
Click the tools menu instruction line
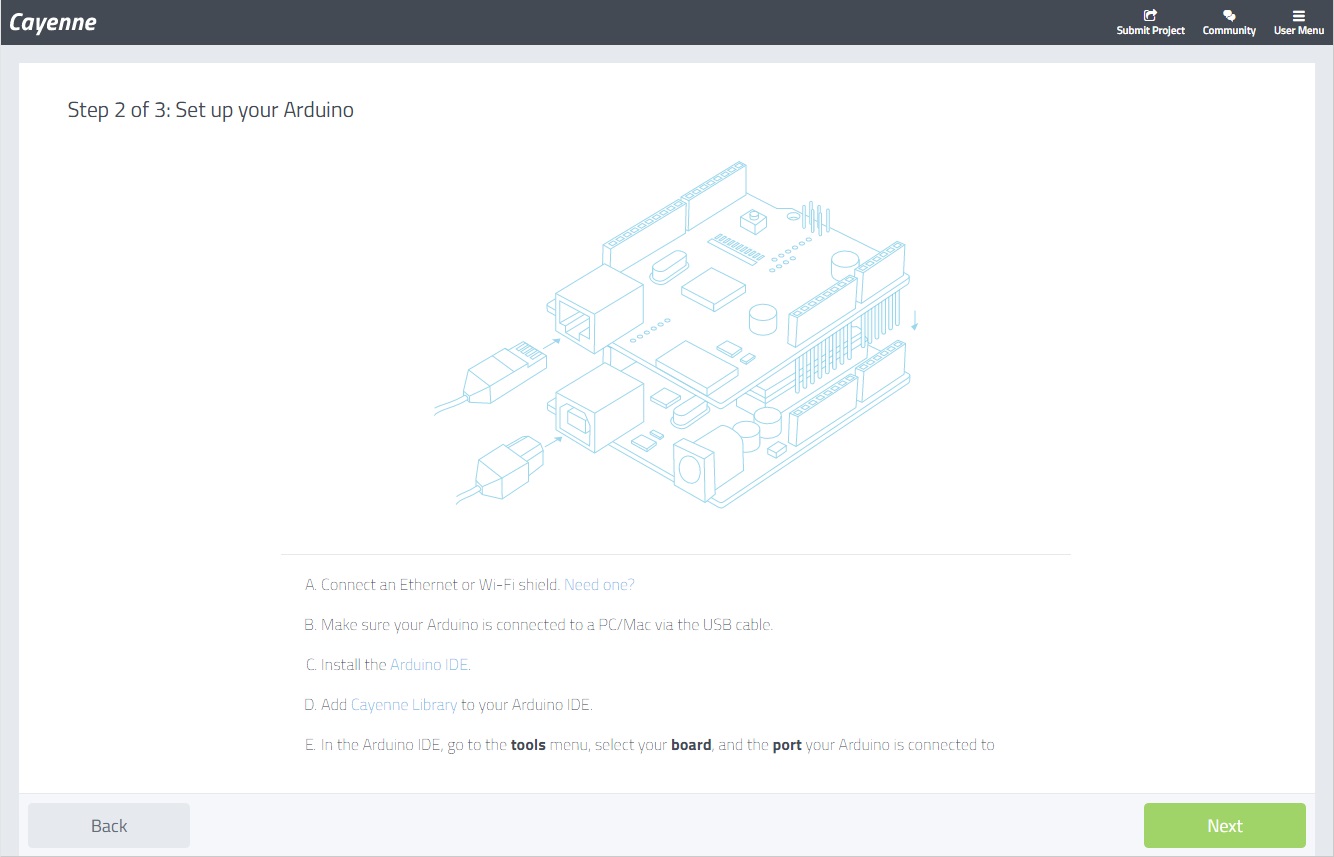pos(649,745)
